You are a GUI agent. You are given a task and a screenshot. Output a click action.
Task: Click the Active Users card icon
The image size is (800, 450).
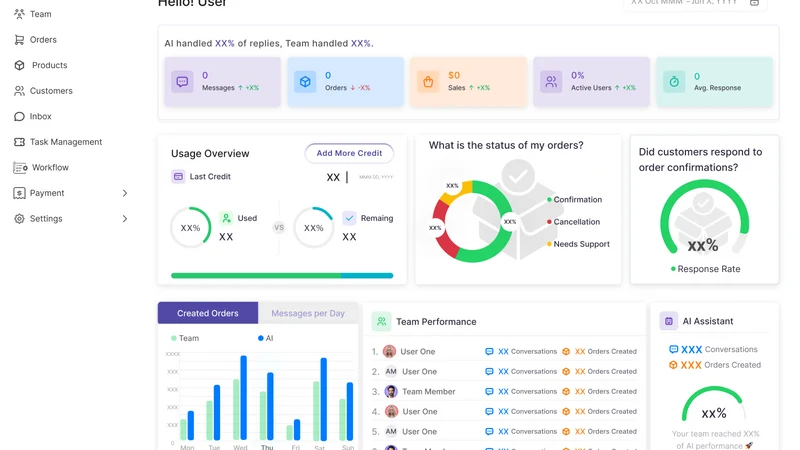point(551,82)
